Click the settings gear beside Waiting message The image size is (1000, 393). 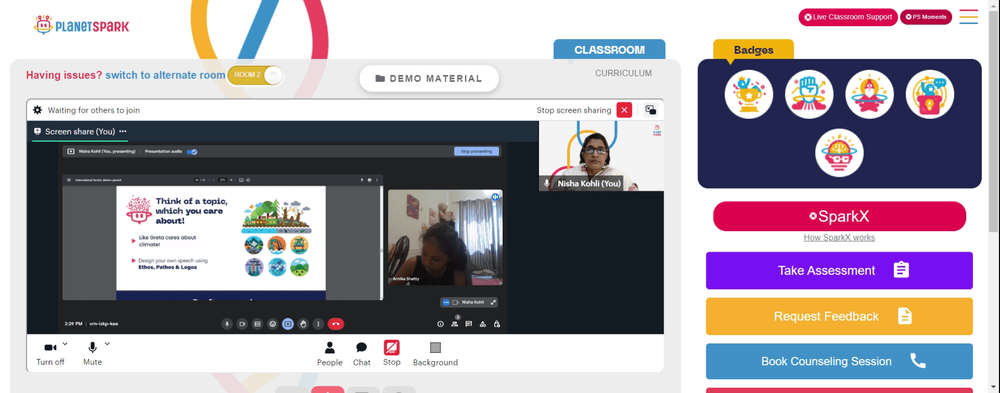coord(37,110)
